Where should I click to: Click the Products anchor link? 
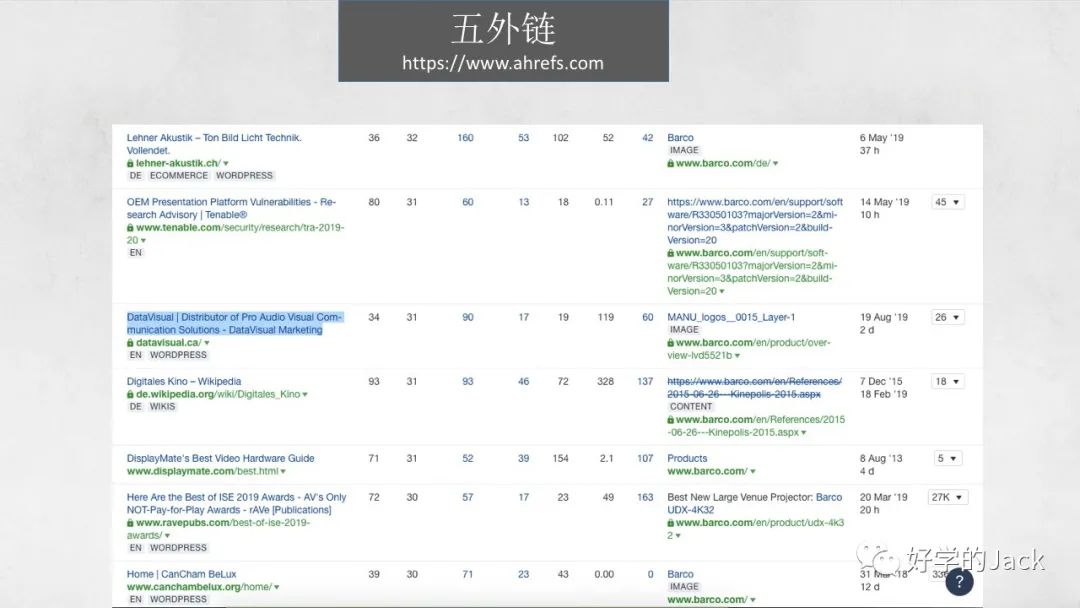click(686, 457)
